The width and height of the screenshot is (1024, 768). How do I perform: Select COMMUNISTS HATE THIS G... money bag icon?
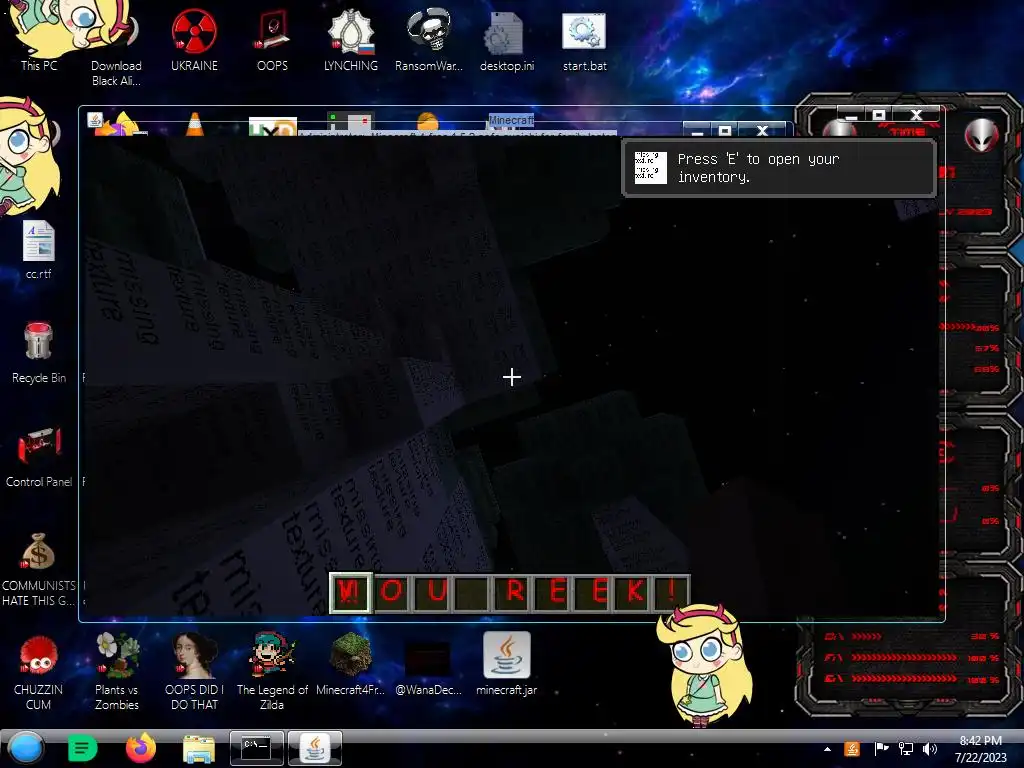(39, 568)
